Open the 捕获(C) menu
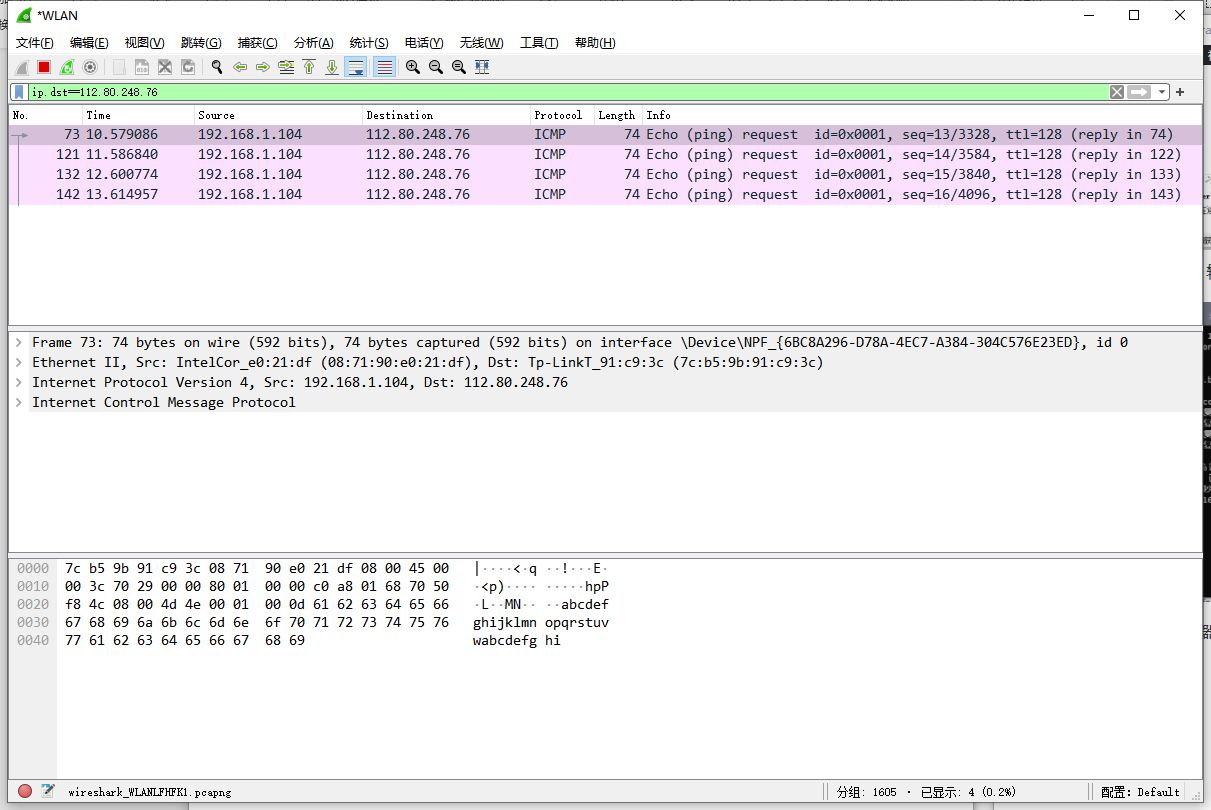 (x=257, y=43)
